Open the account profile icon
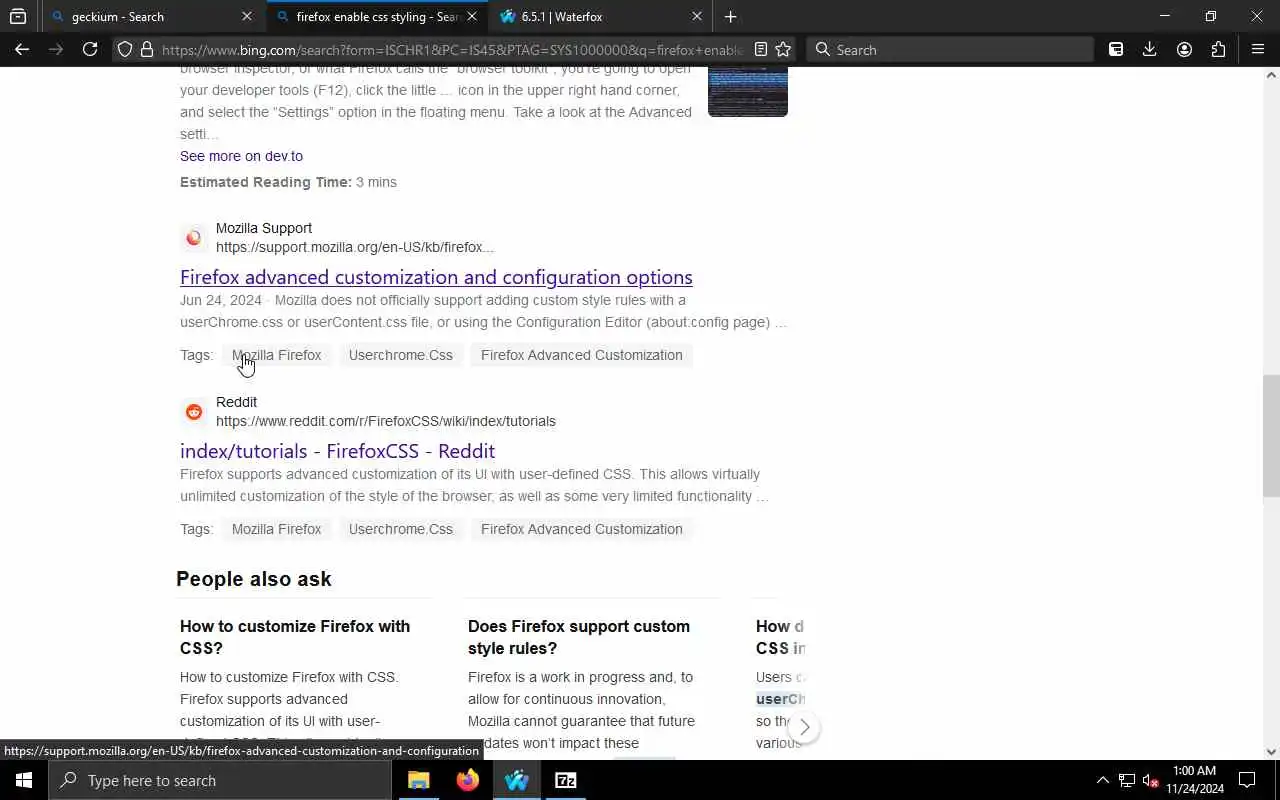This screenshot has height=800, width=1280. pos(1184,49)
